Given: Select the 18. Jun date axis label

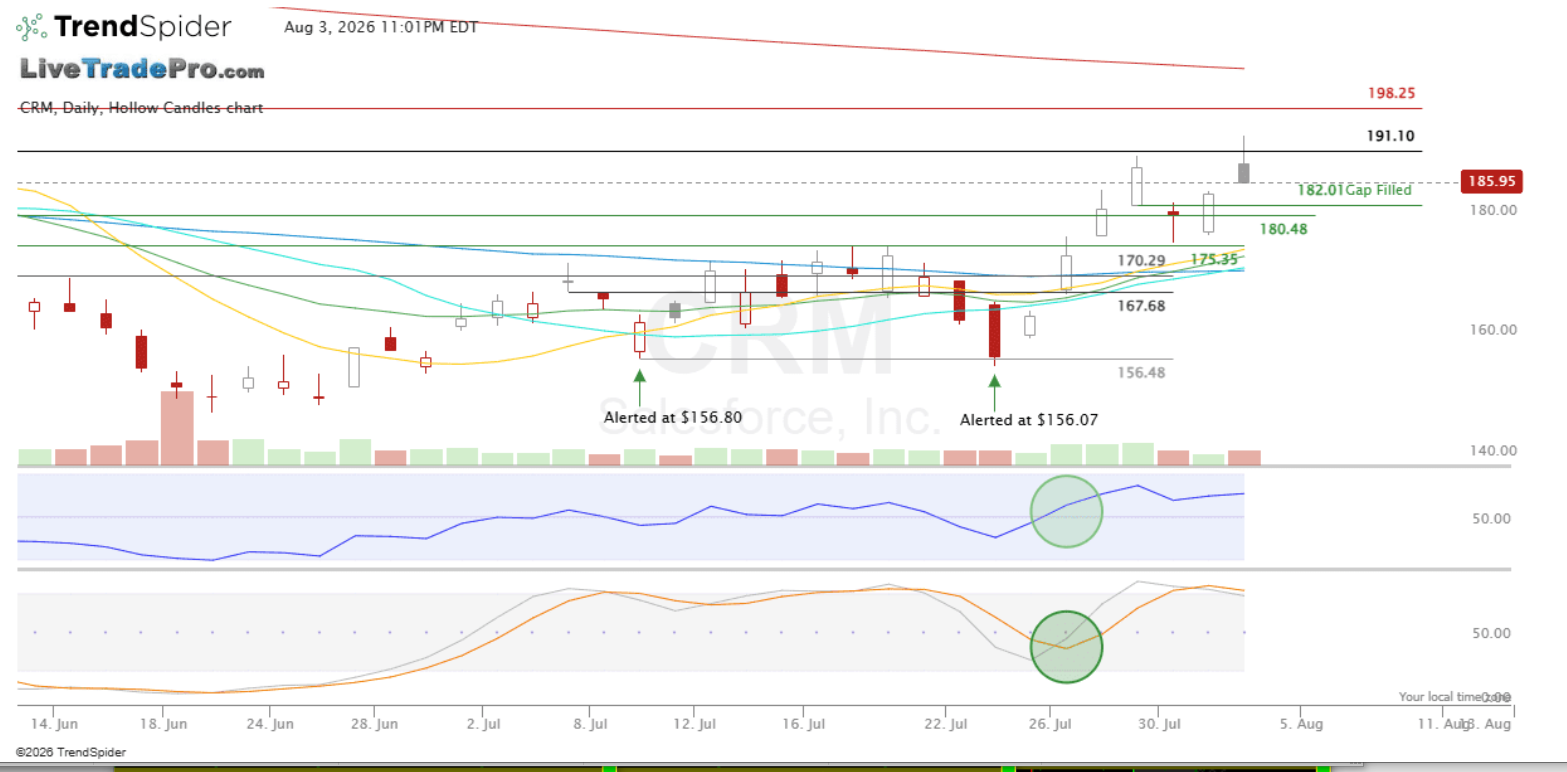Looking at the screenshot, I should (165, 723).
